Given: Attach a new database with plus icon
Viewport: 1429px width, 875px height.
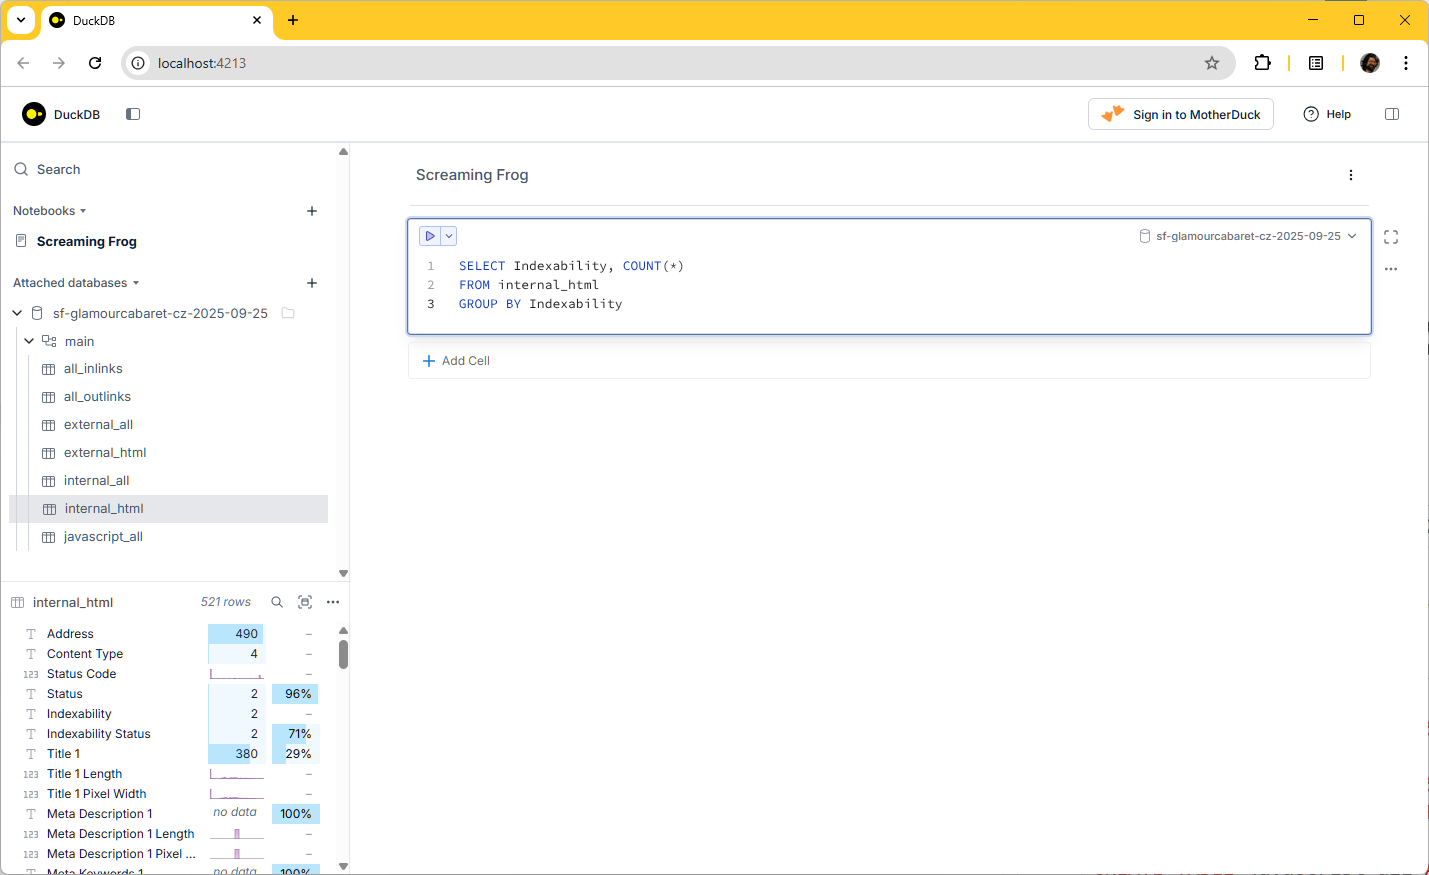Looking at the screenshot, I should click(x=312, y=283).
